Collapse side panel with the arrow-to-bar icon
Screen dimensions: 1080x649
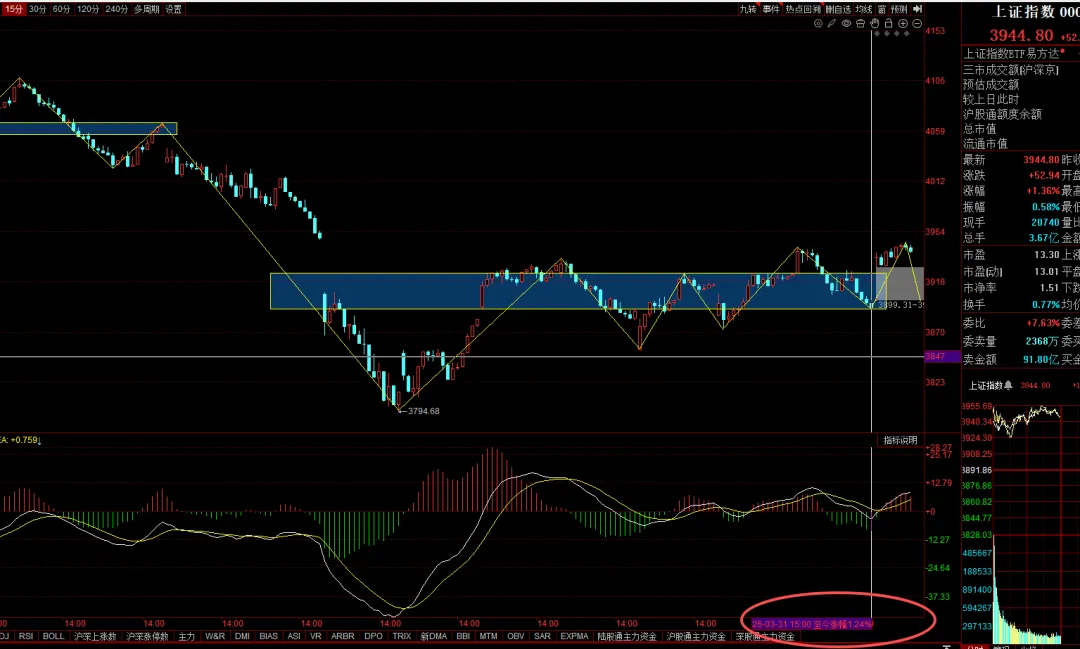coord(917,9)
